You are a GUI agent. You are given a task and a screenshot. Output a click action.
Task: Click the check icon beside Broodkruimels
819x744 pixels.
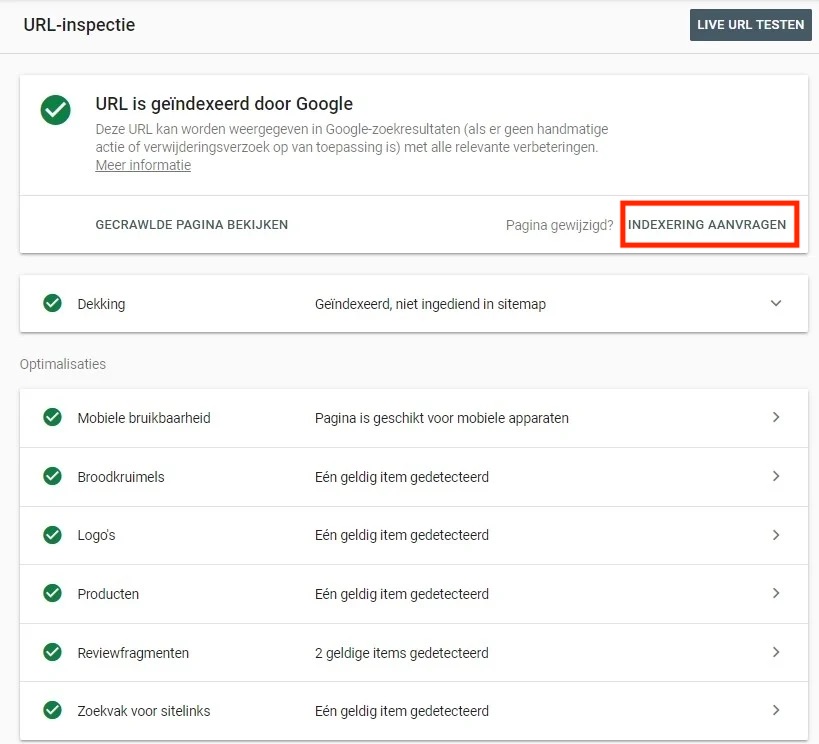coord(52,476)
